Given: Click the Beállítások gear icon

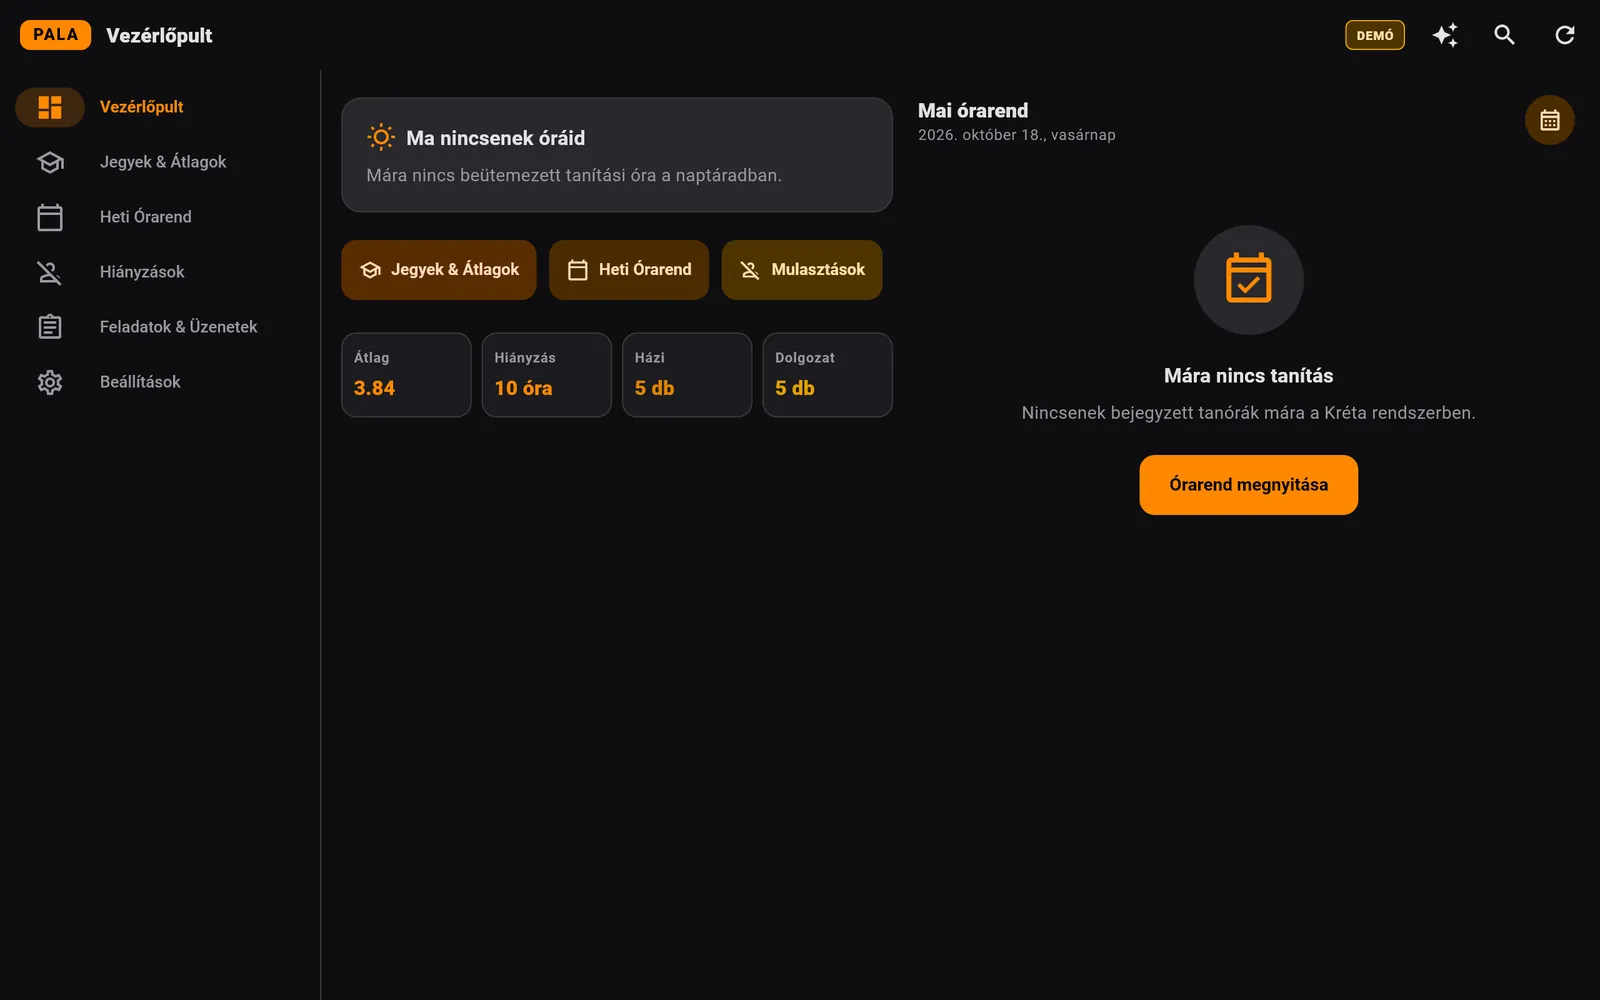Looking at the screenshot, I should pyautogui.click(x=50, y=382).
